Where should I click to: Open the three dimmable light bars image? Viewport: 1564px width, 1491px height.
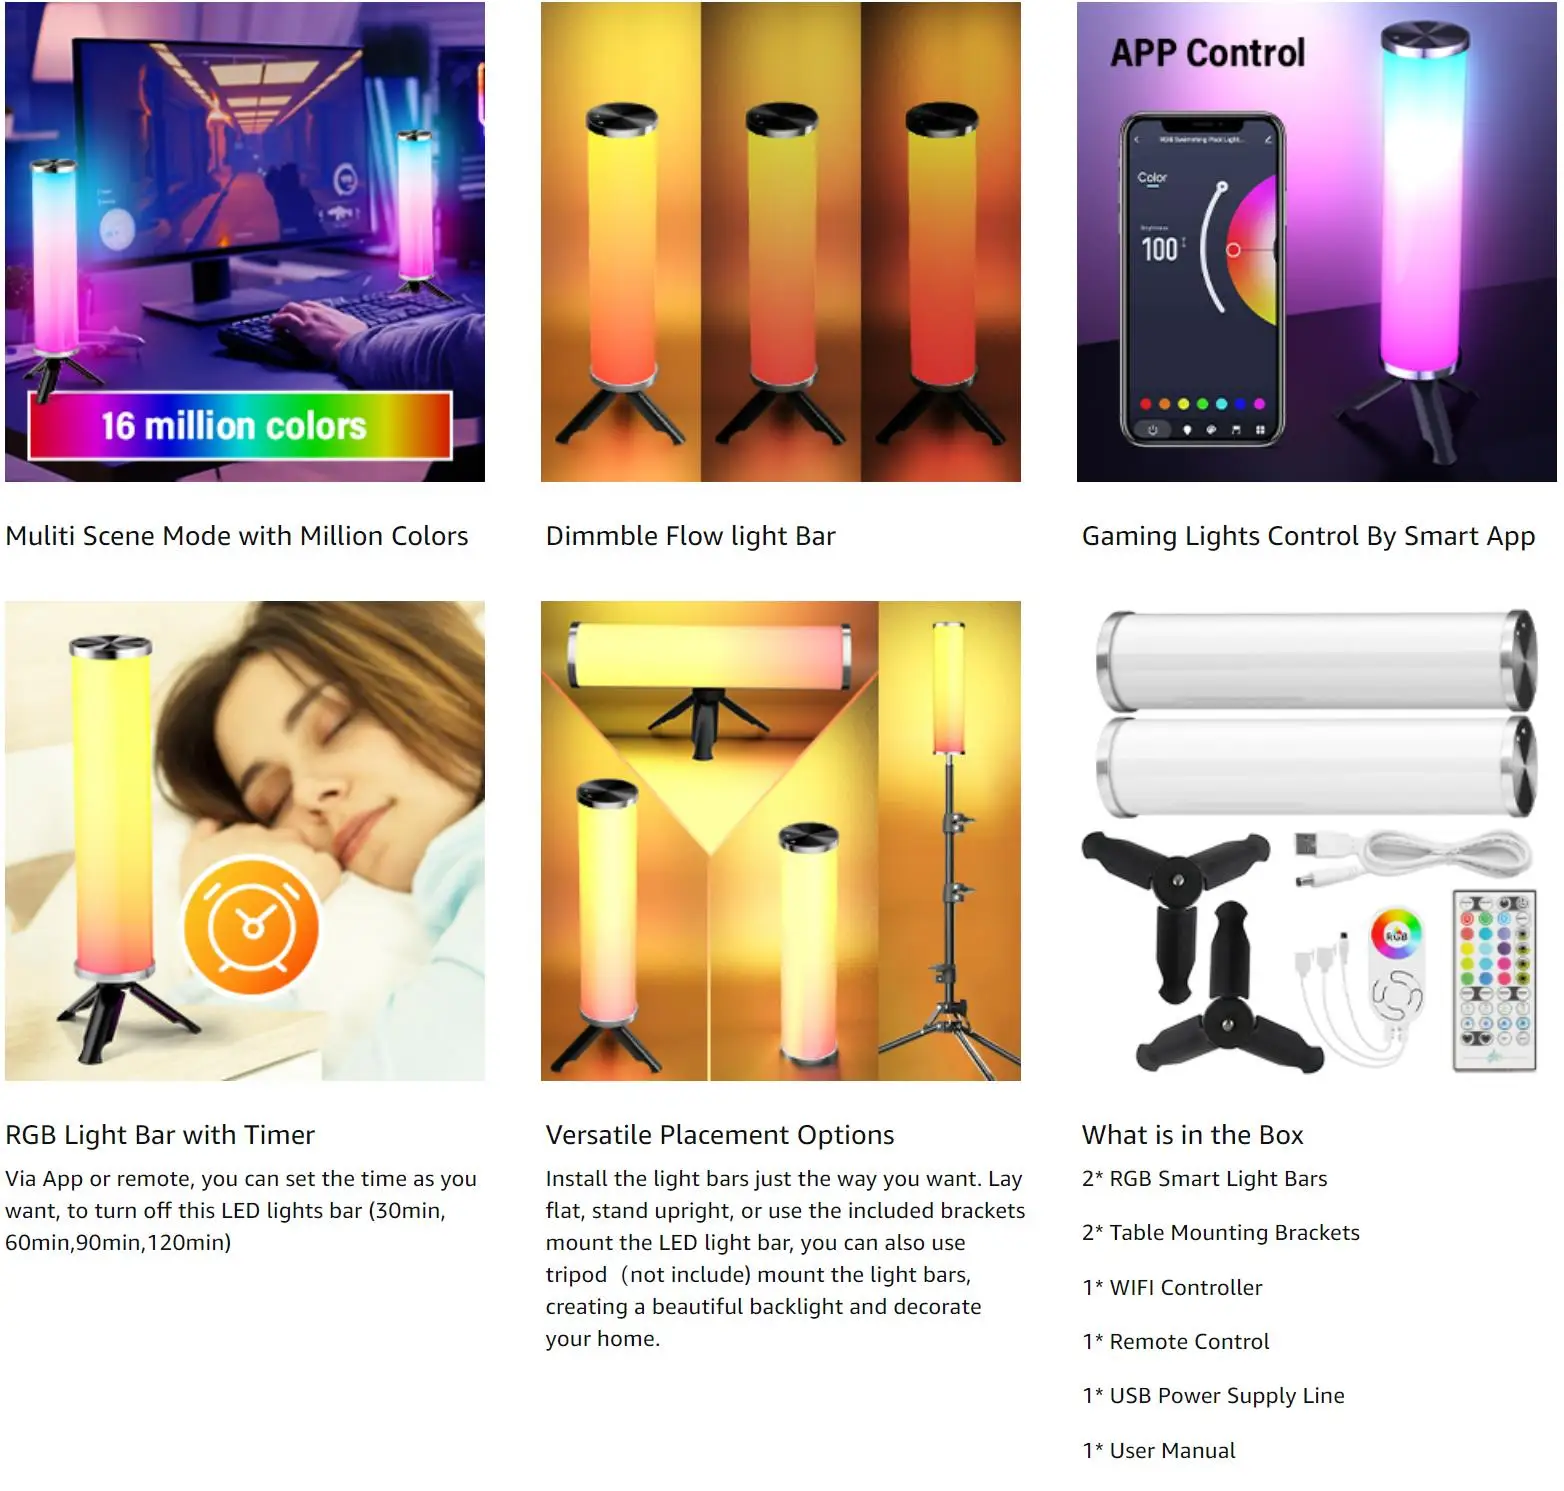click(x=781, y=241)
